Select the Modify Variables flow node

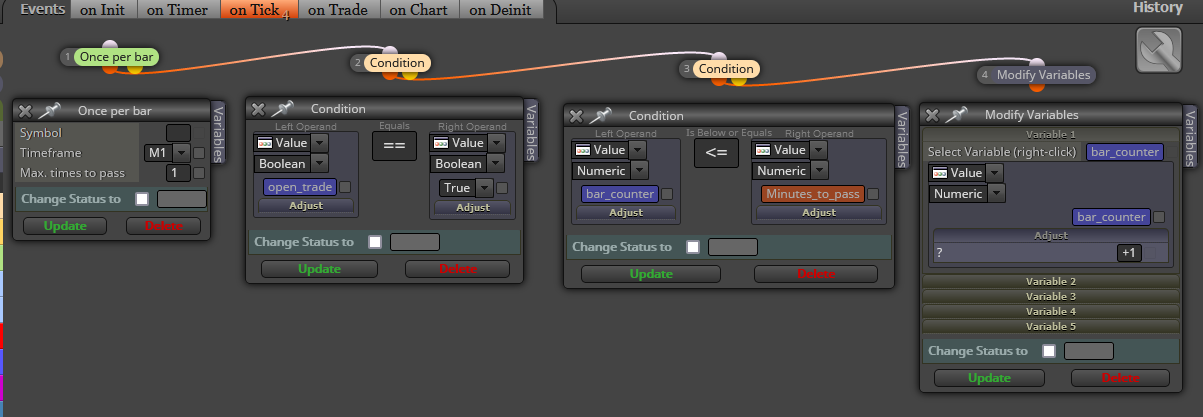point(1044,75)
